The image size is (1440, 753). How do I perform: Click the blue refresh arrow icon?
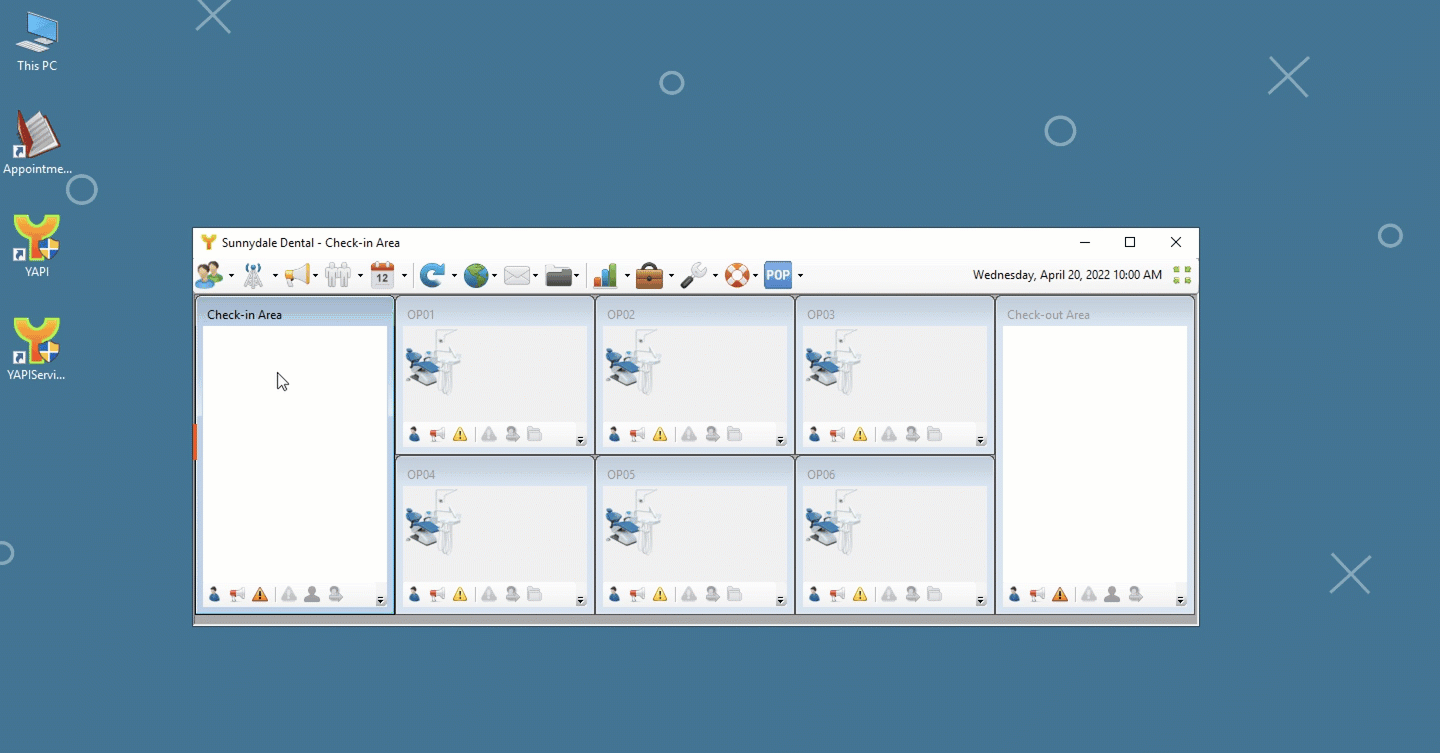[432, 275]
